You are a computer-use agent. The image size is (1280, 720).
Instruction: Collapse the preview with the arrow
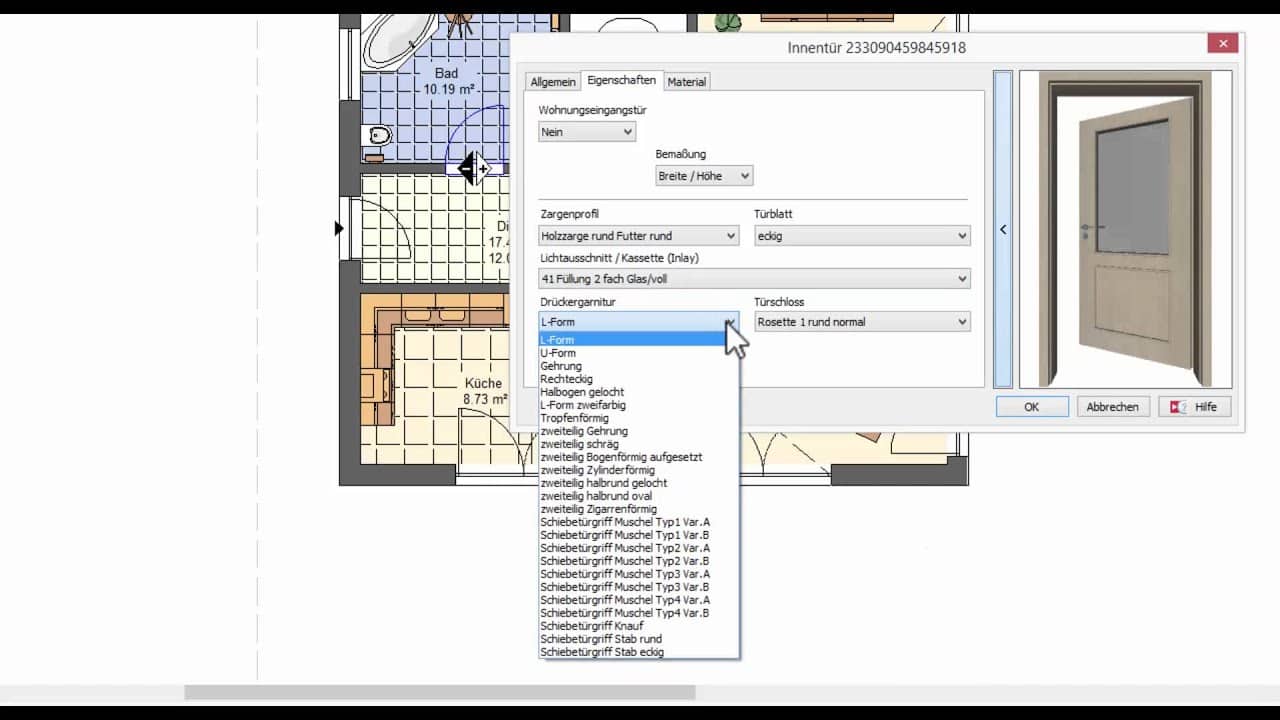(1003, 229)
